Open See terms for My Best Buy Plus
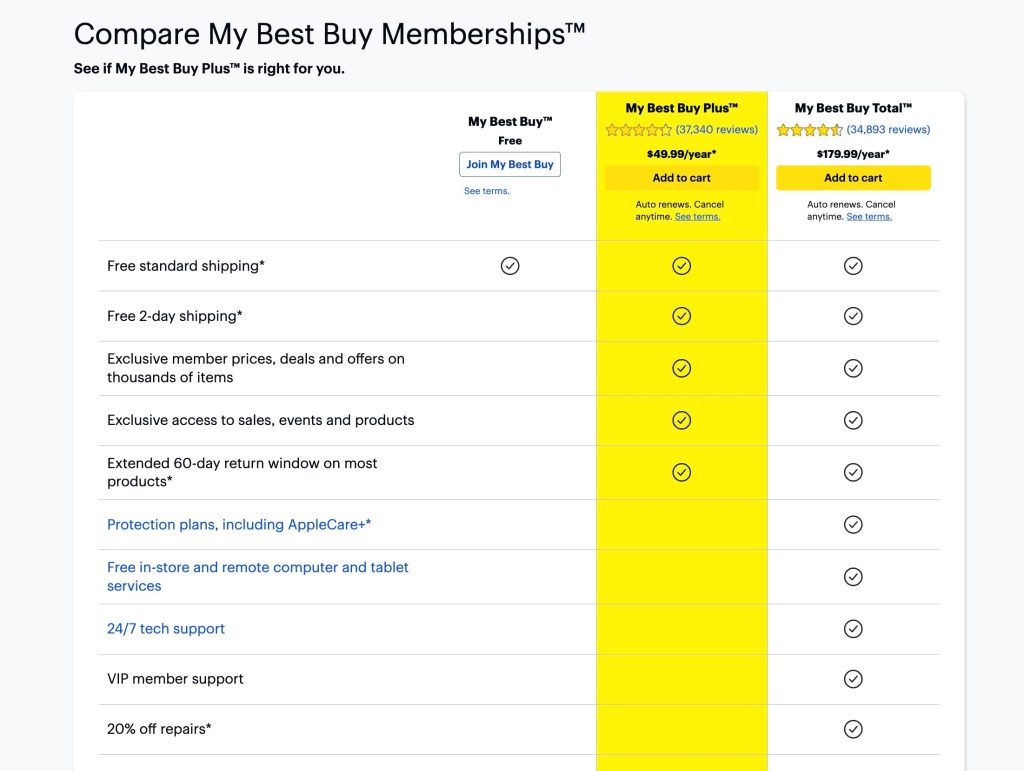Image resolution: width=1024 pixels, height=771 pixels. point(698,215)
